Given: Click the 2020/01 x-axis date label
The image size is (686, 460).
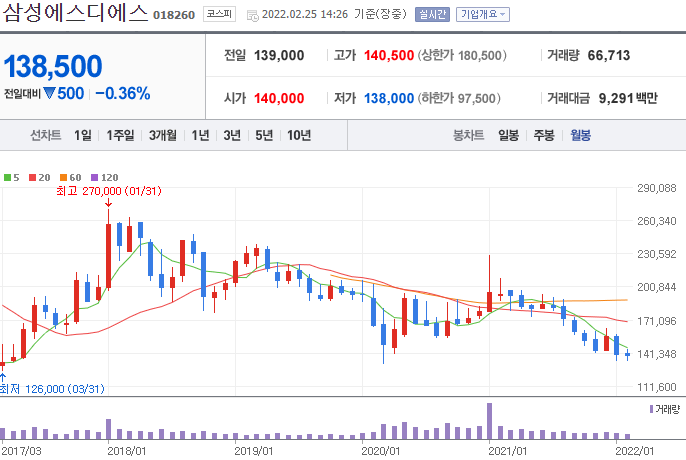Looking at the screenshot, I should click(381, 451).
